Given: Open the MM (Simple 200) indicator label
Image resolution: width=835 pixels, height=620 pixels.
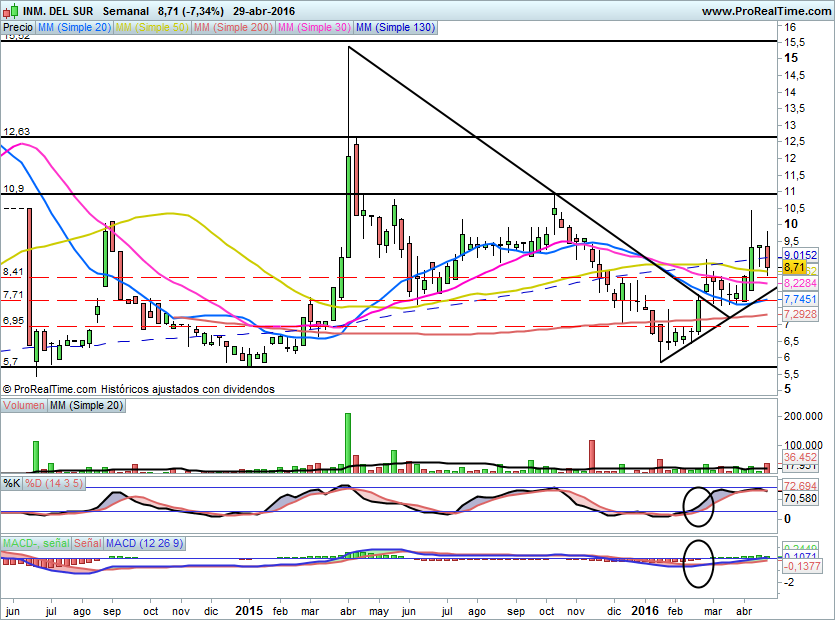Looking at the screenshot, I should (233, 27).
